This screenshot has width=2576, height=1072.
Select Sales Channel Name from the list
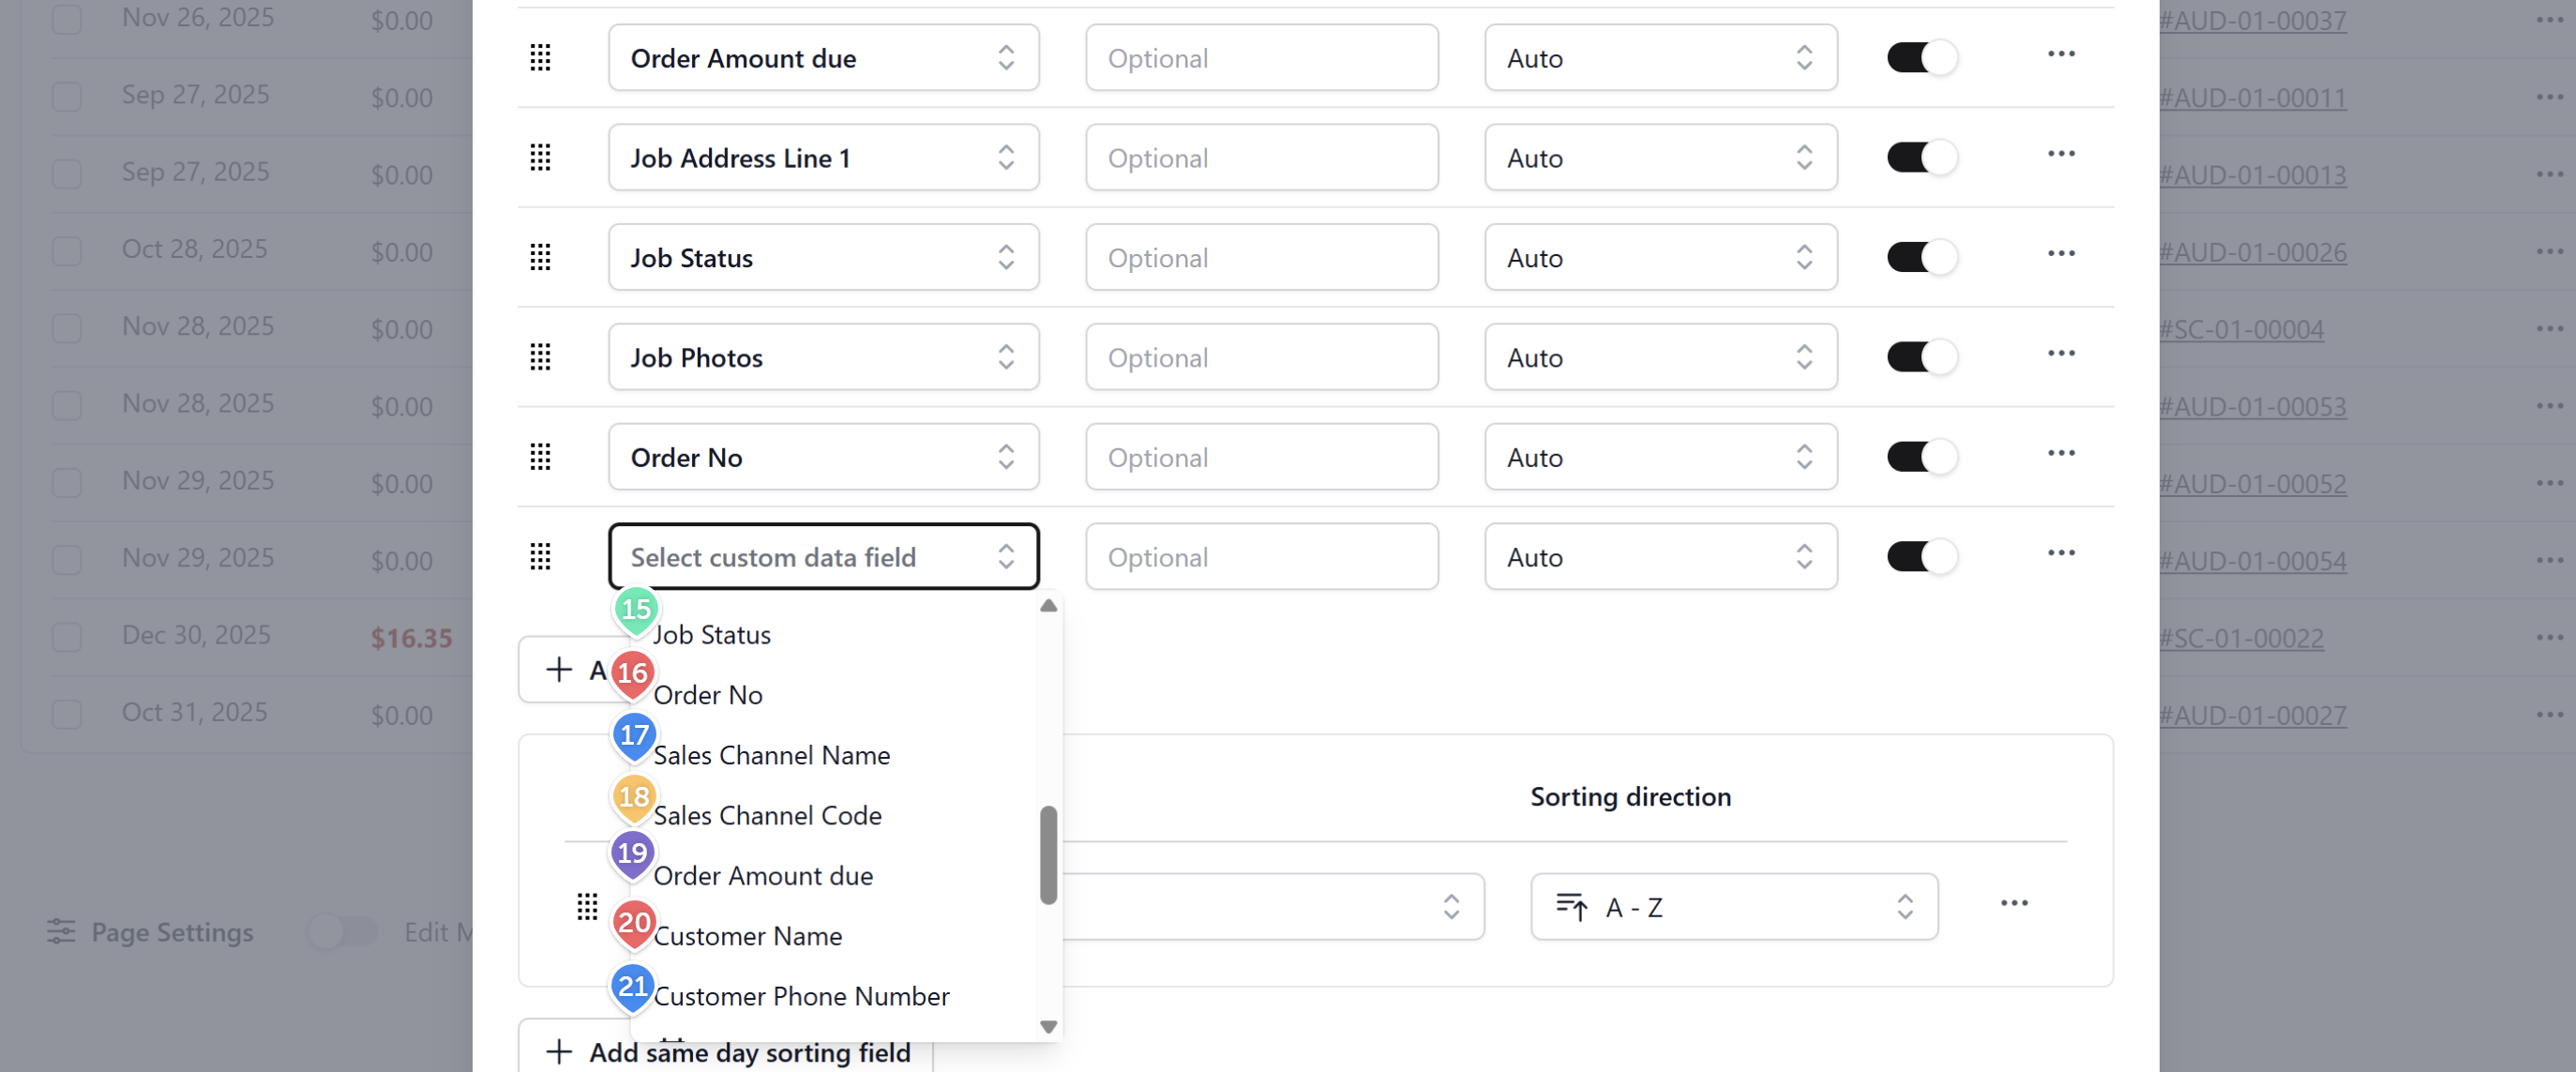point(771,756)
